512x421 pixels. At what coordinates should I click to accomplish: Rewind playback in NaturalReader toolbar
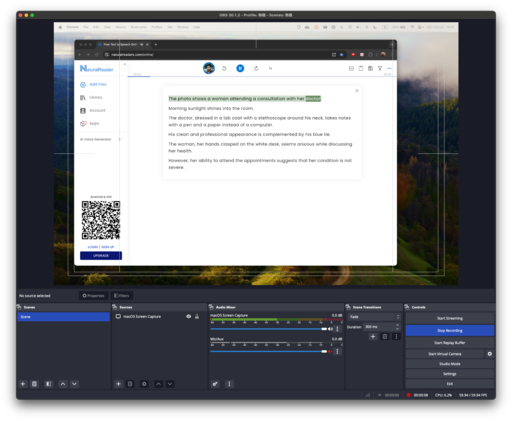point(224,68)
